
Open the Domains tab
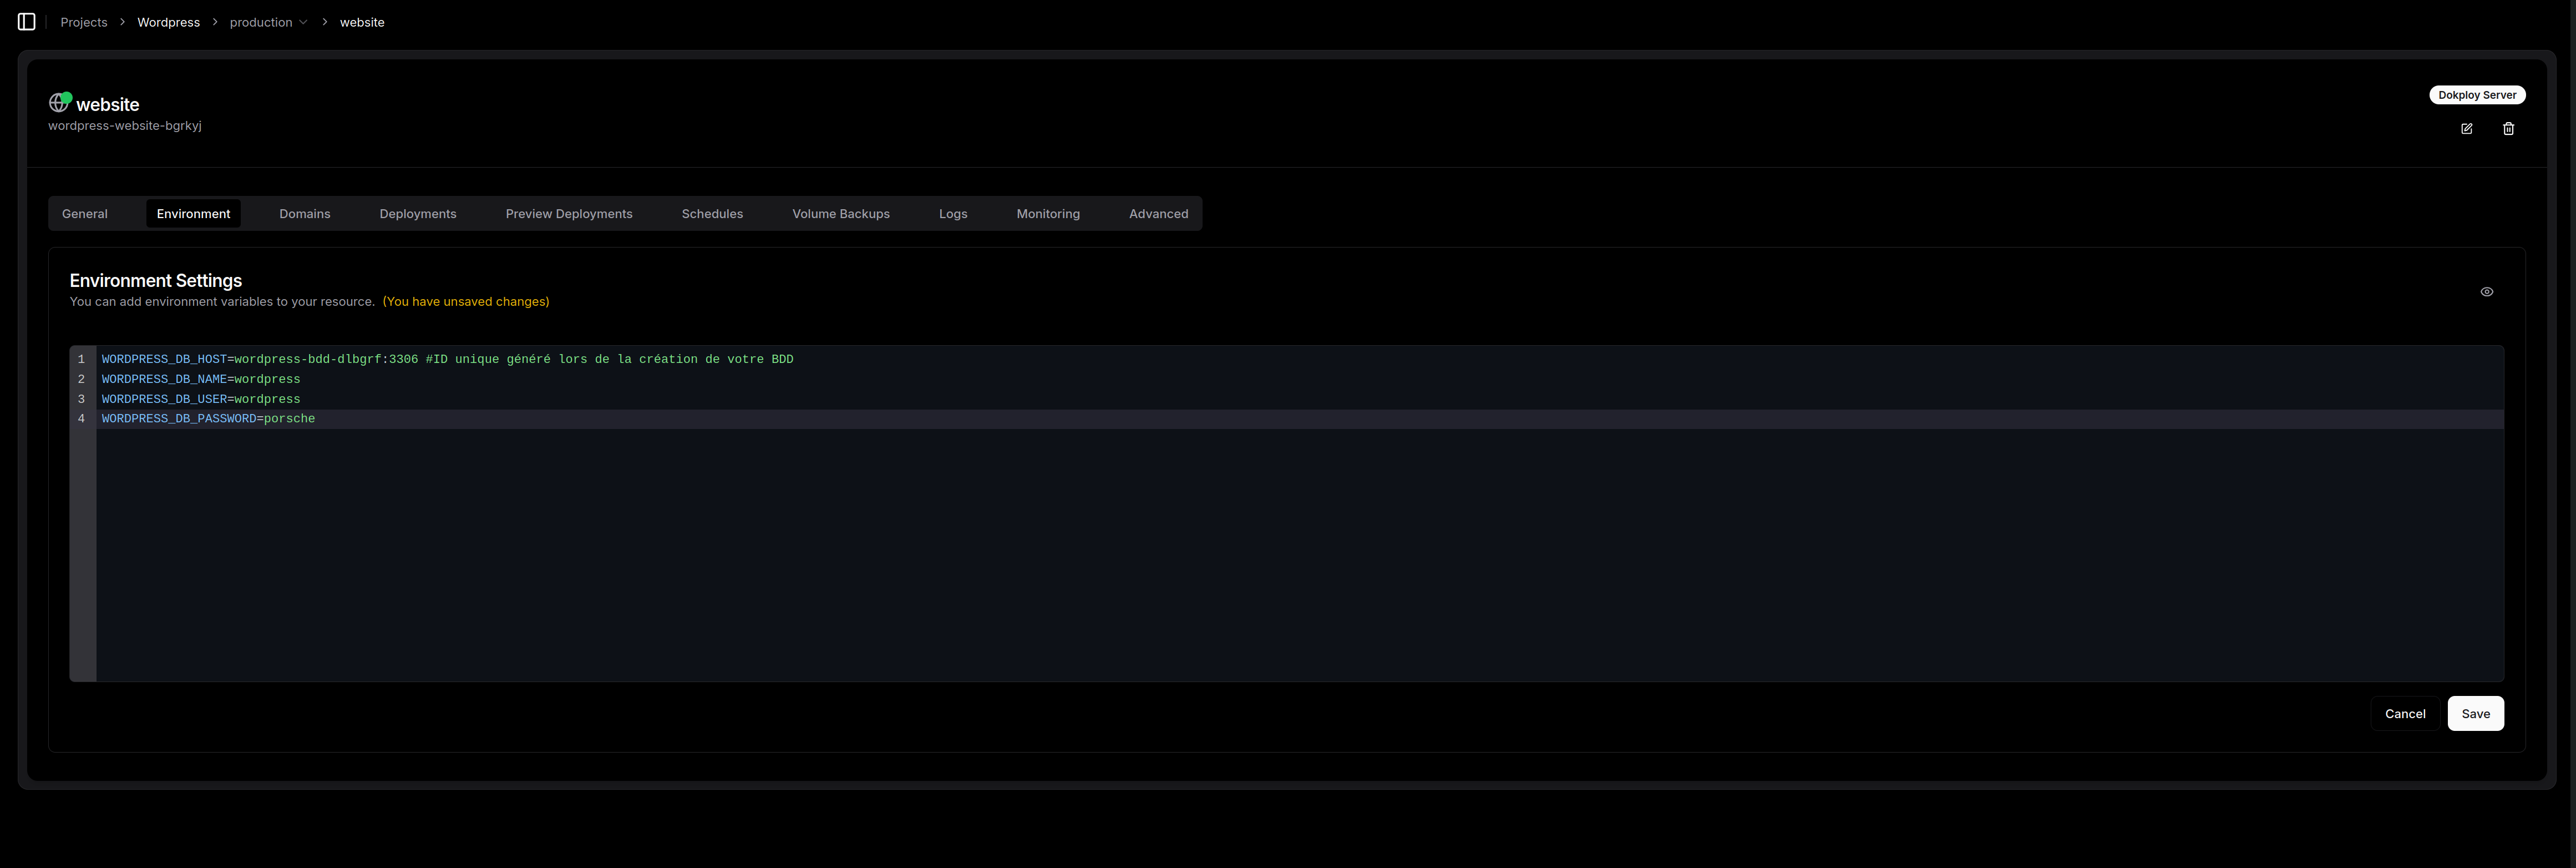pos(304,214)
